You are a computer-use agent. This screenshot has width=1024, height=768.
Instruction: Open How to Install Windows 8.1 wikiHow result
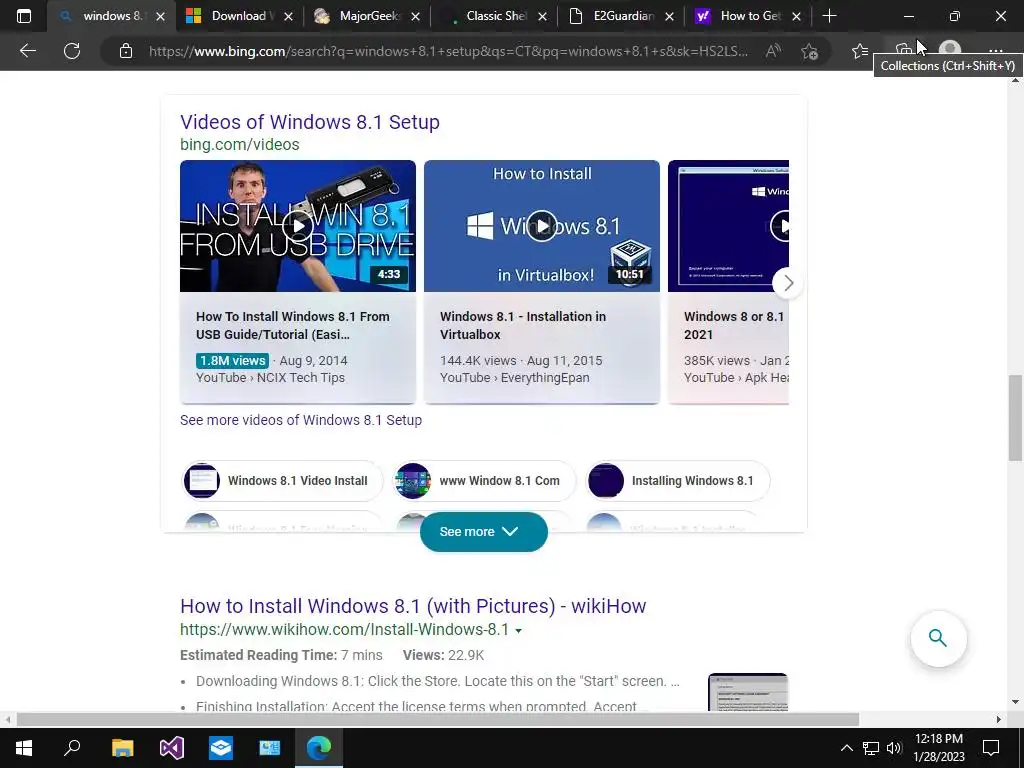pos(413,606)
